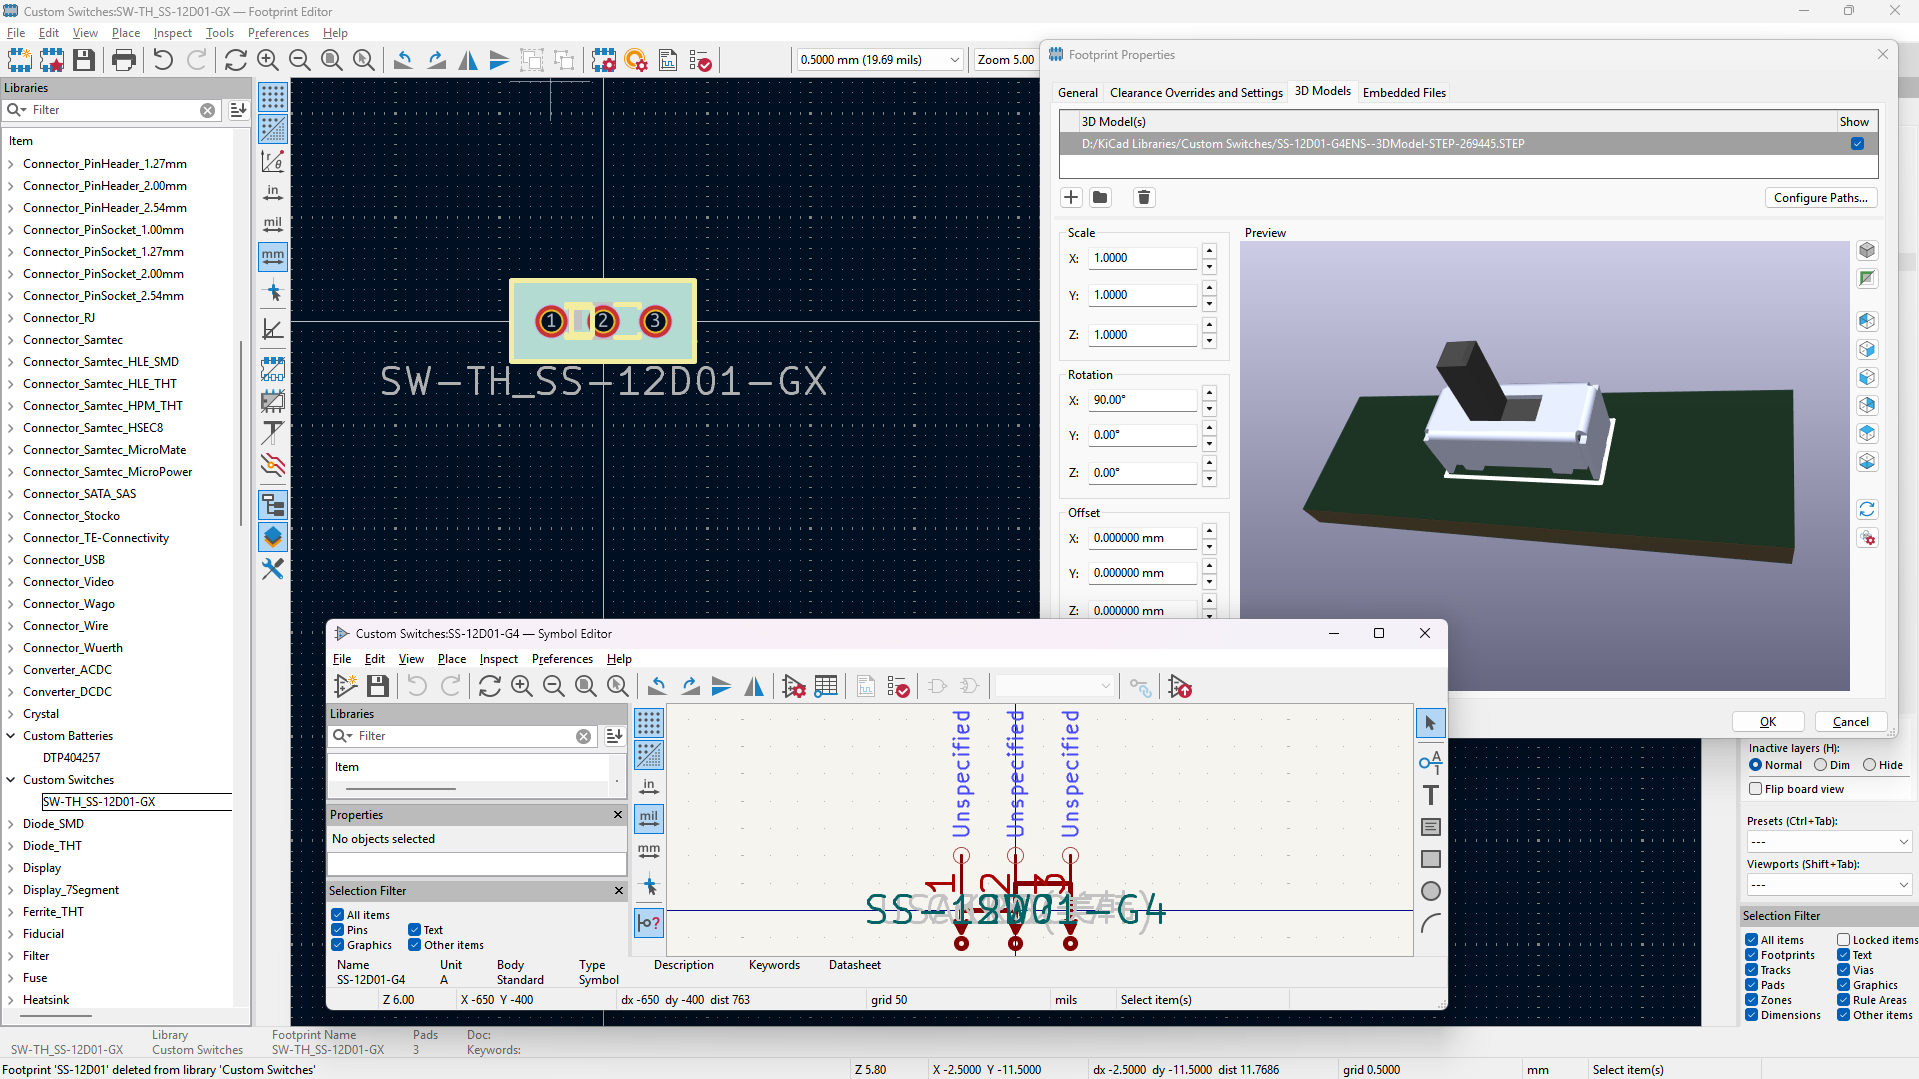Switch to Clearance Overrides and Settings tab
This screenshot has width=1919, height=1079.
point(1196,92)
